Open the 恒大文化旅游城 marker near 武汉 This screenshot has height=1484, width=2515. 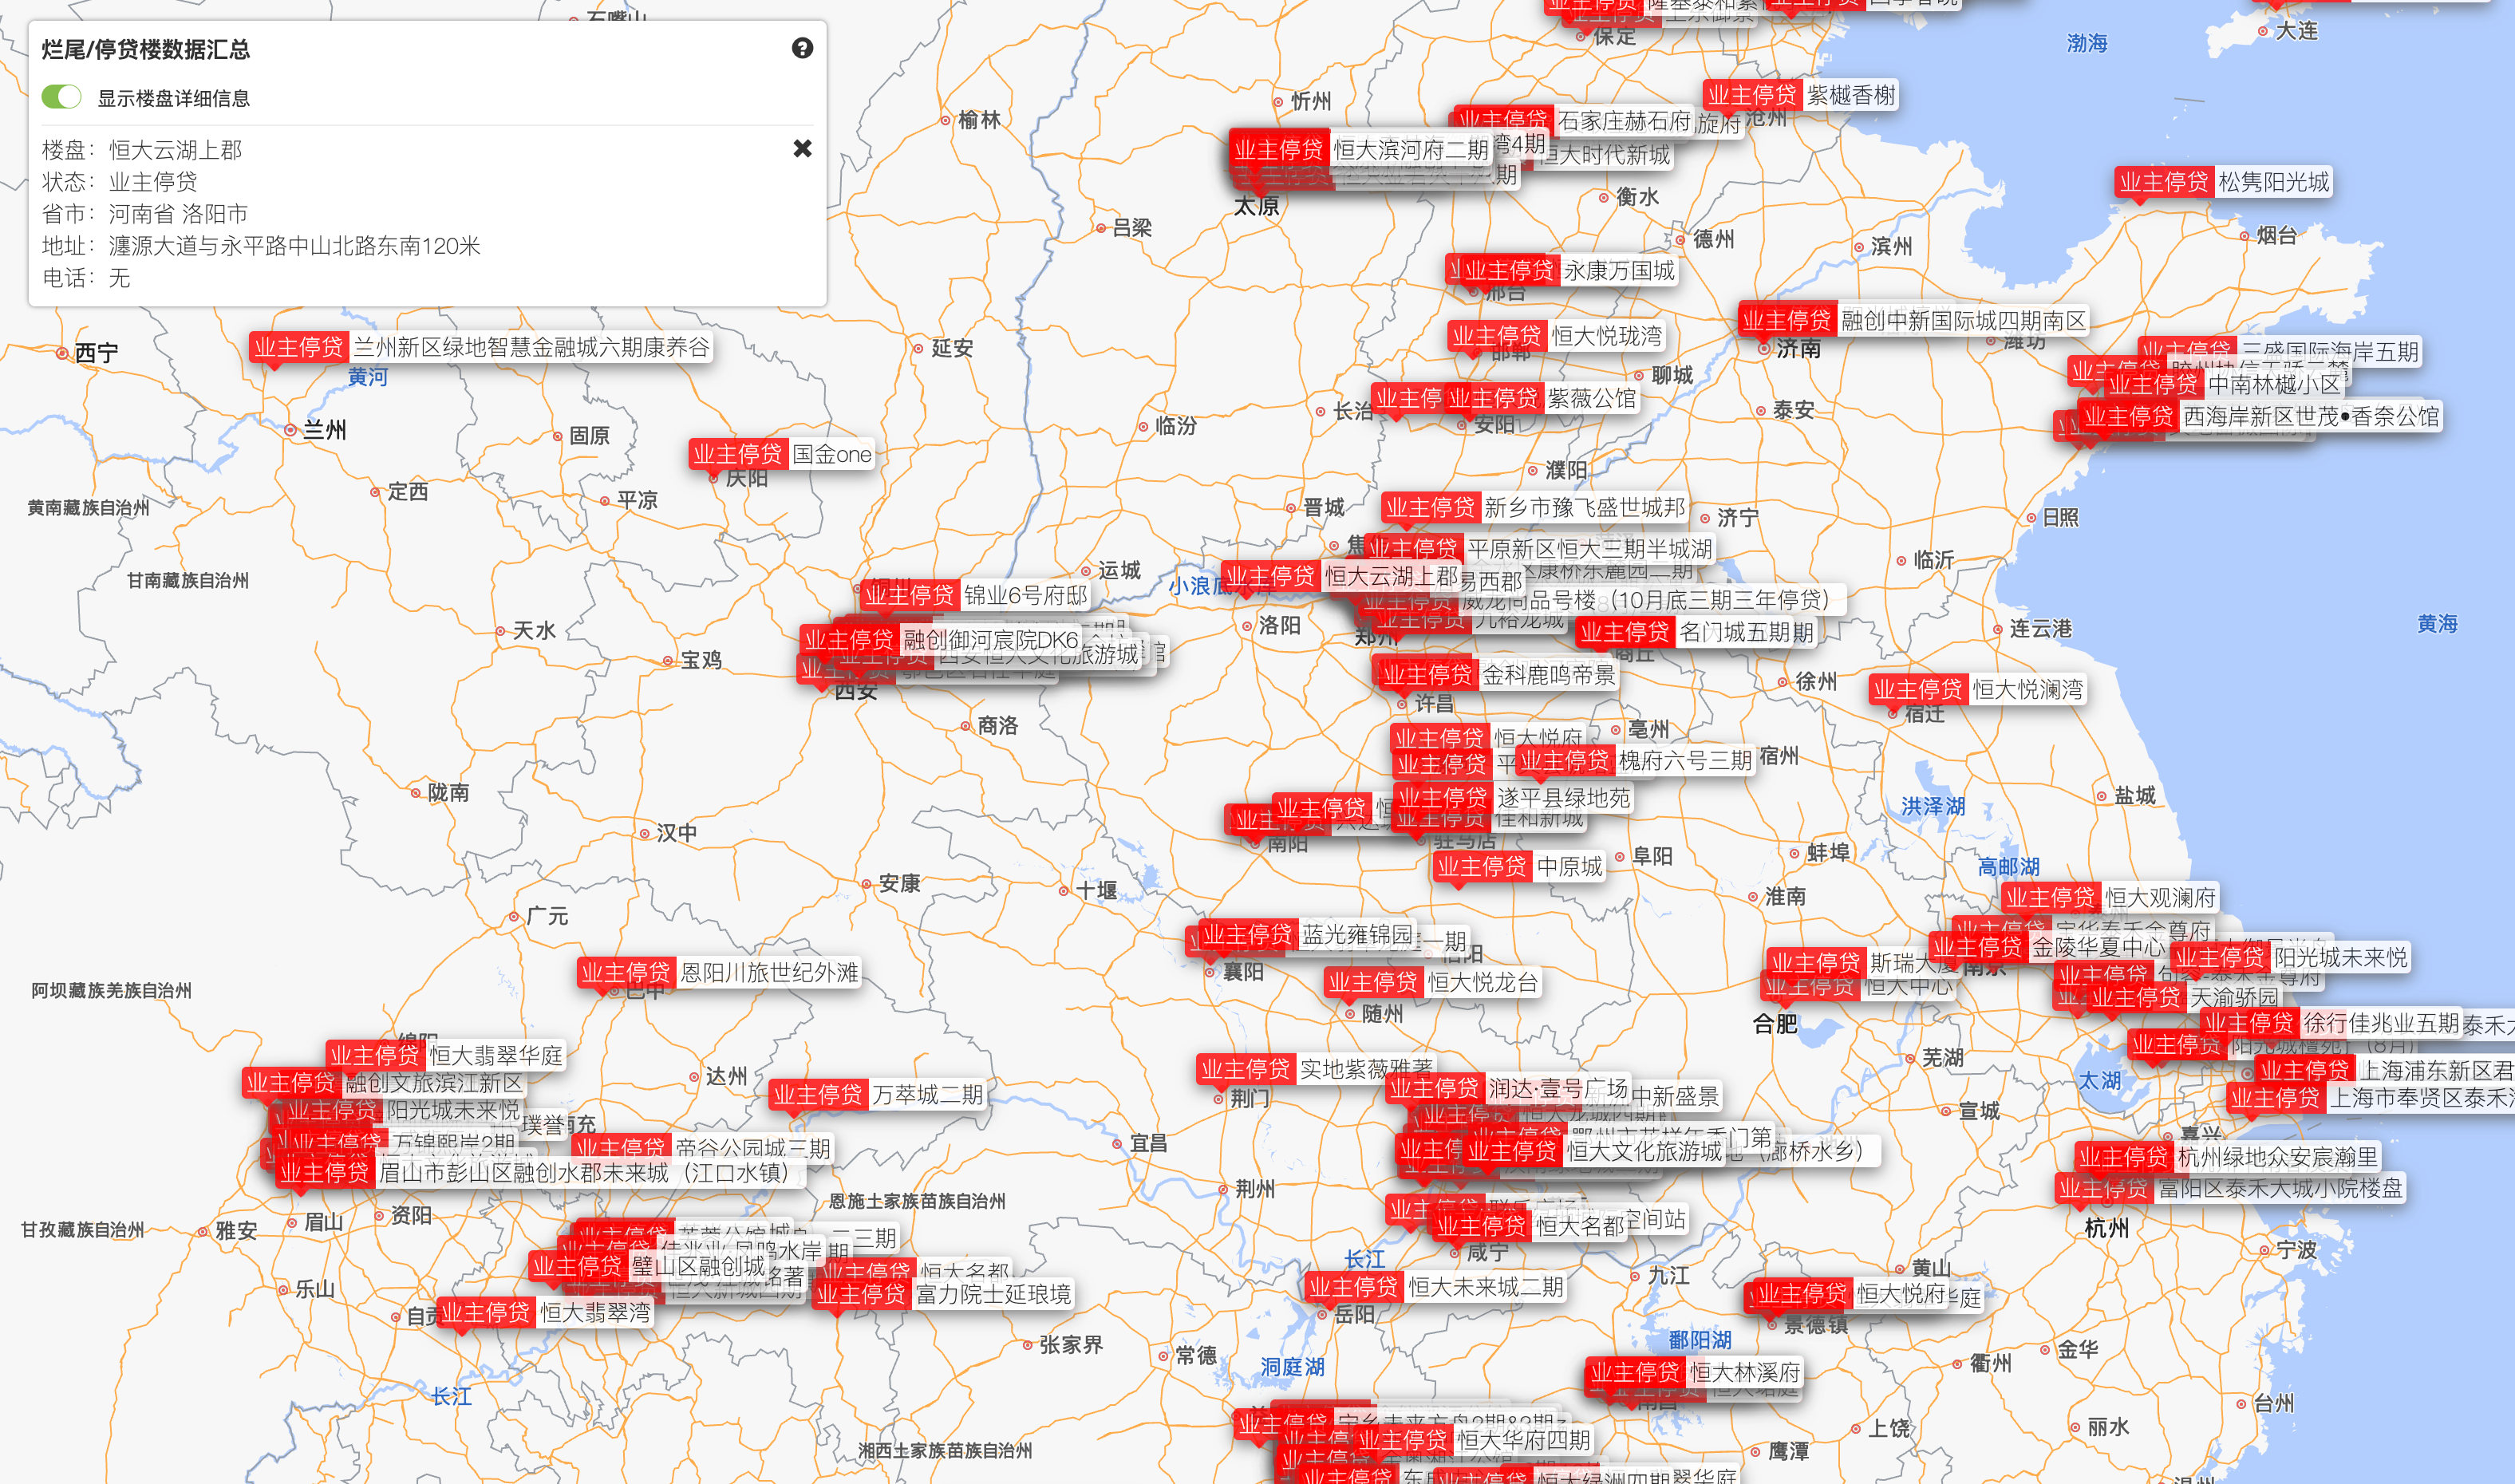click(1595, 1151)
